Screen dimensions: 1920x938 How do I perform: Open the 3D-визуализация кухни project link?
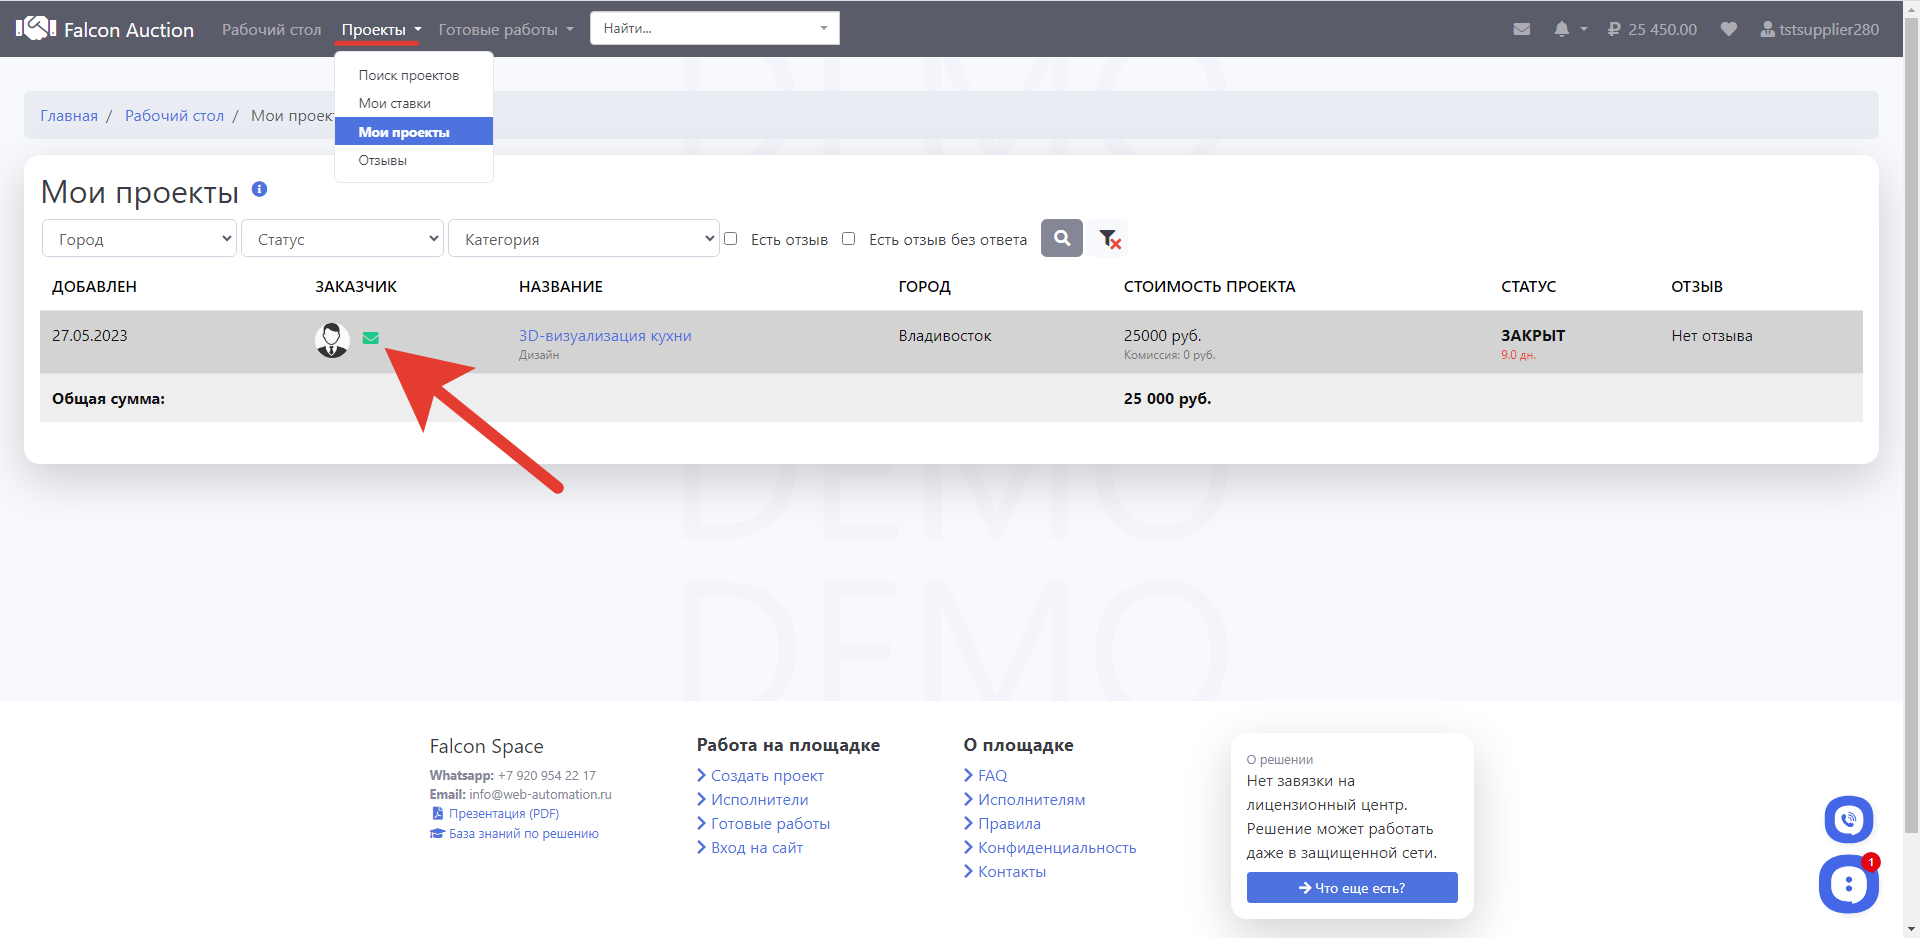click(x=605, y=336)
